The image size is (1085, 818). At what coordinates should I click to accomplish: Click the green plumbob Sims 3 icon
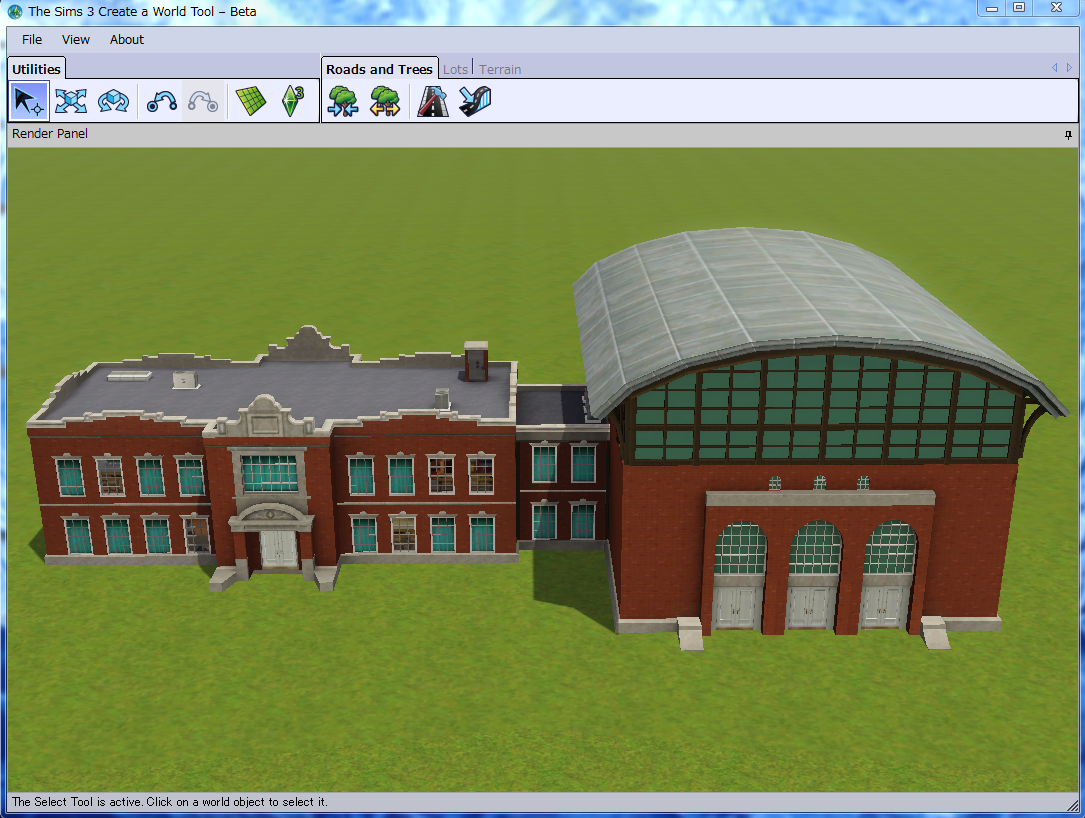(293, 101)
